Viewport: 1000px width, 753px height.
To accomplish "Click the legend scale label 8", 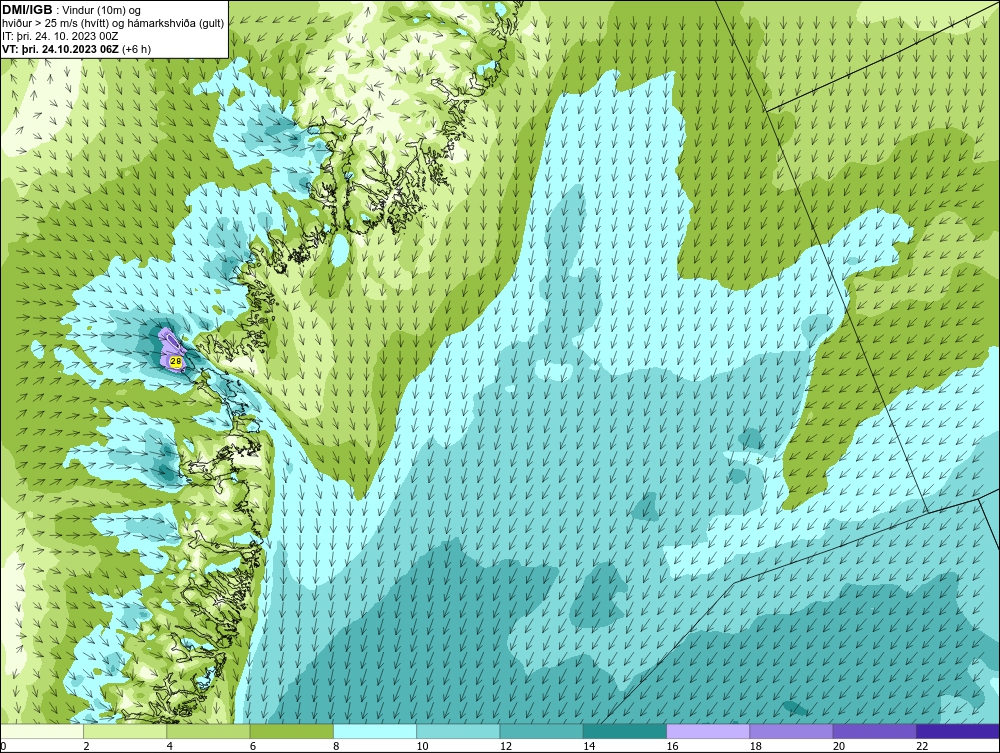I will point(336,746).
